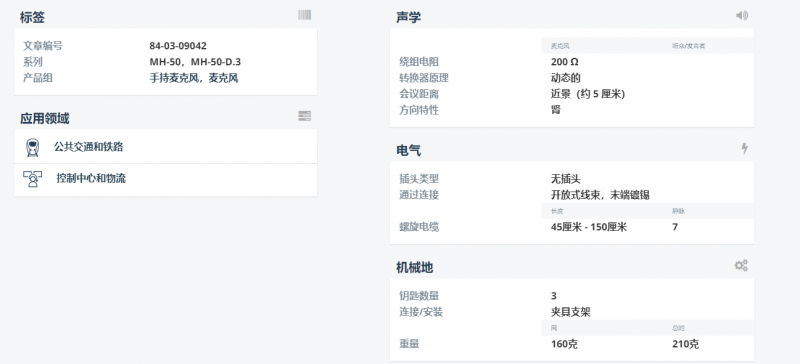This screenshot has width=800, height=364.
Task: Click the 长度 column header
Action: (557, 211)
